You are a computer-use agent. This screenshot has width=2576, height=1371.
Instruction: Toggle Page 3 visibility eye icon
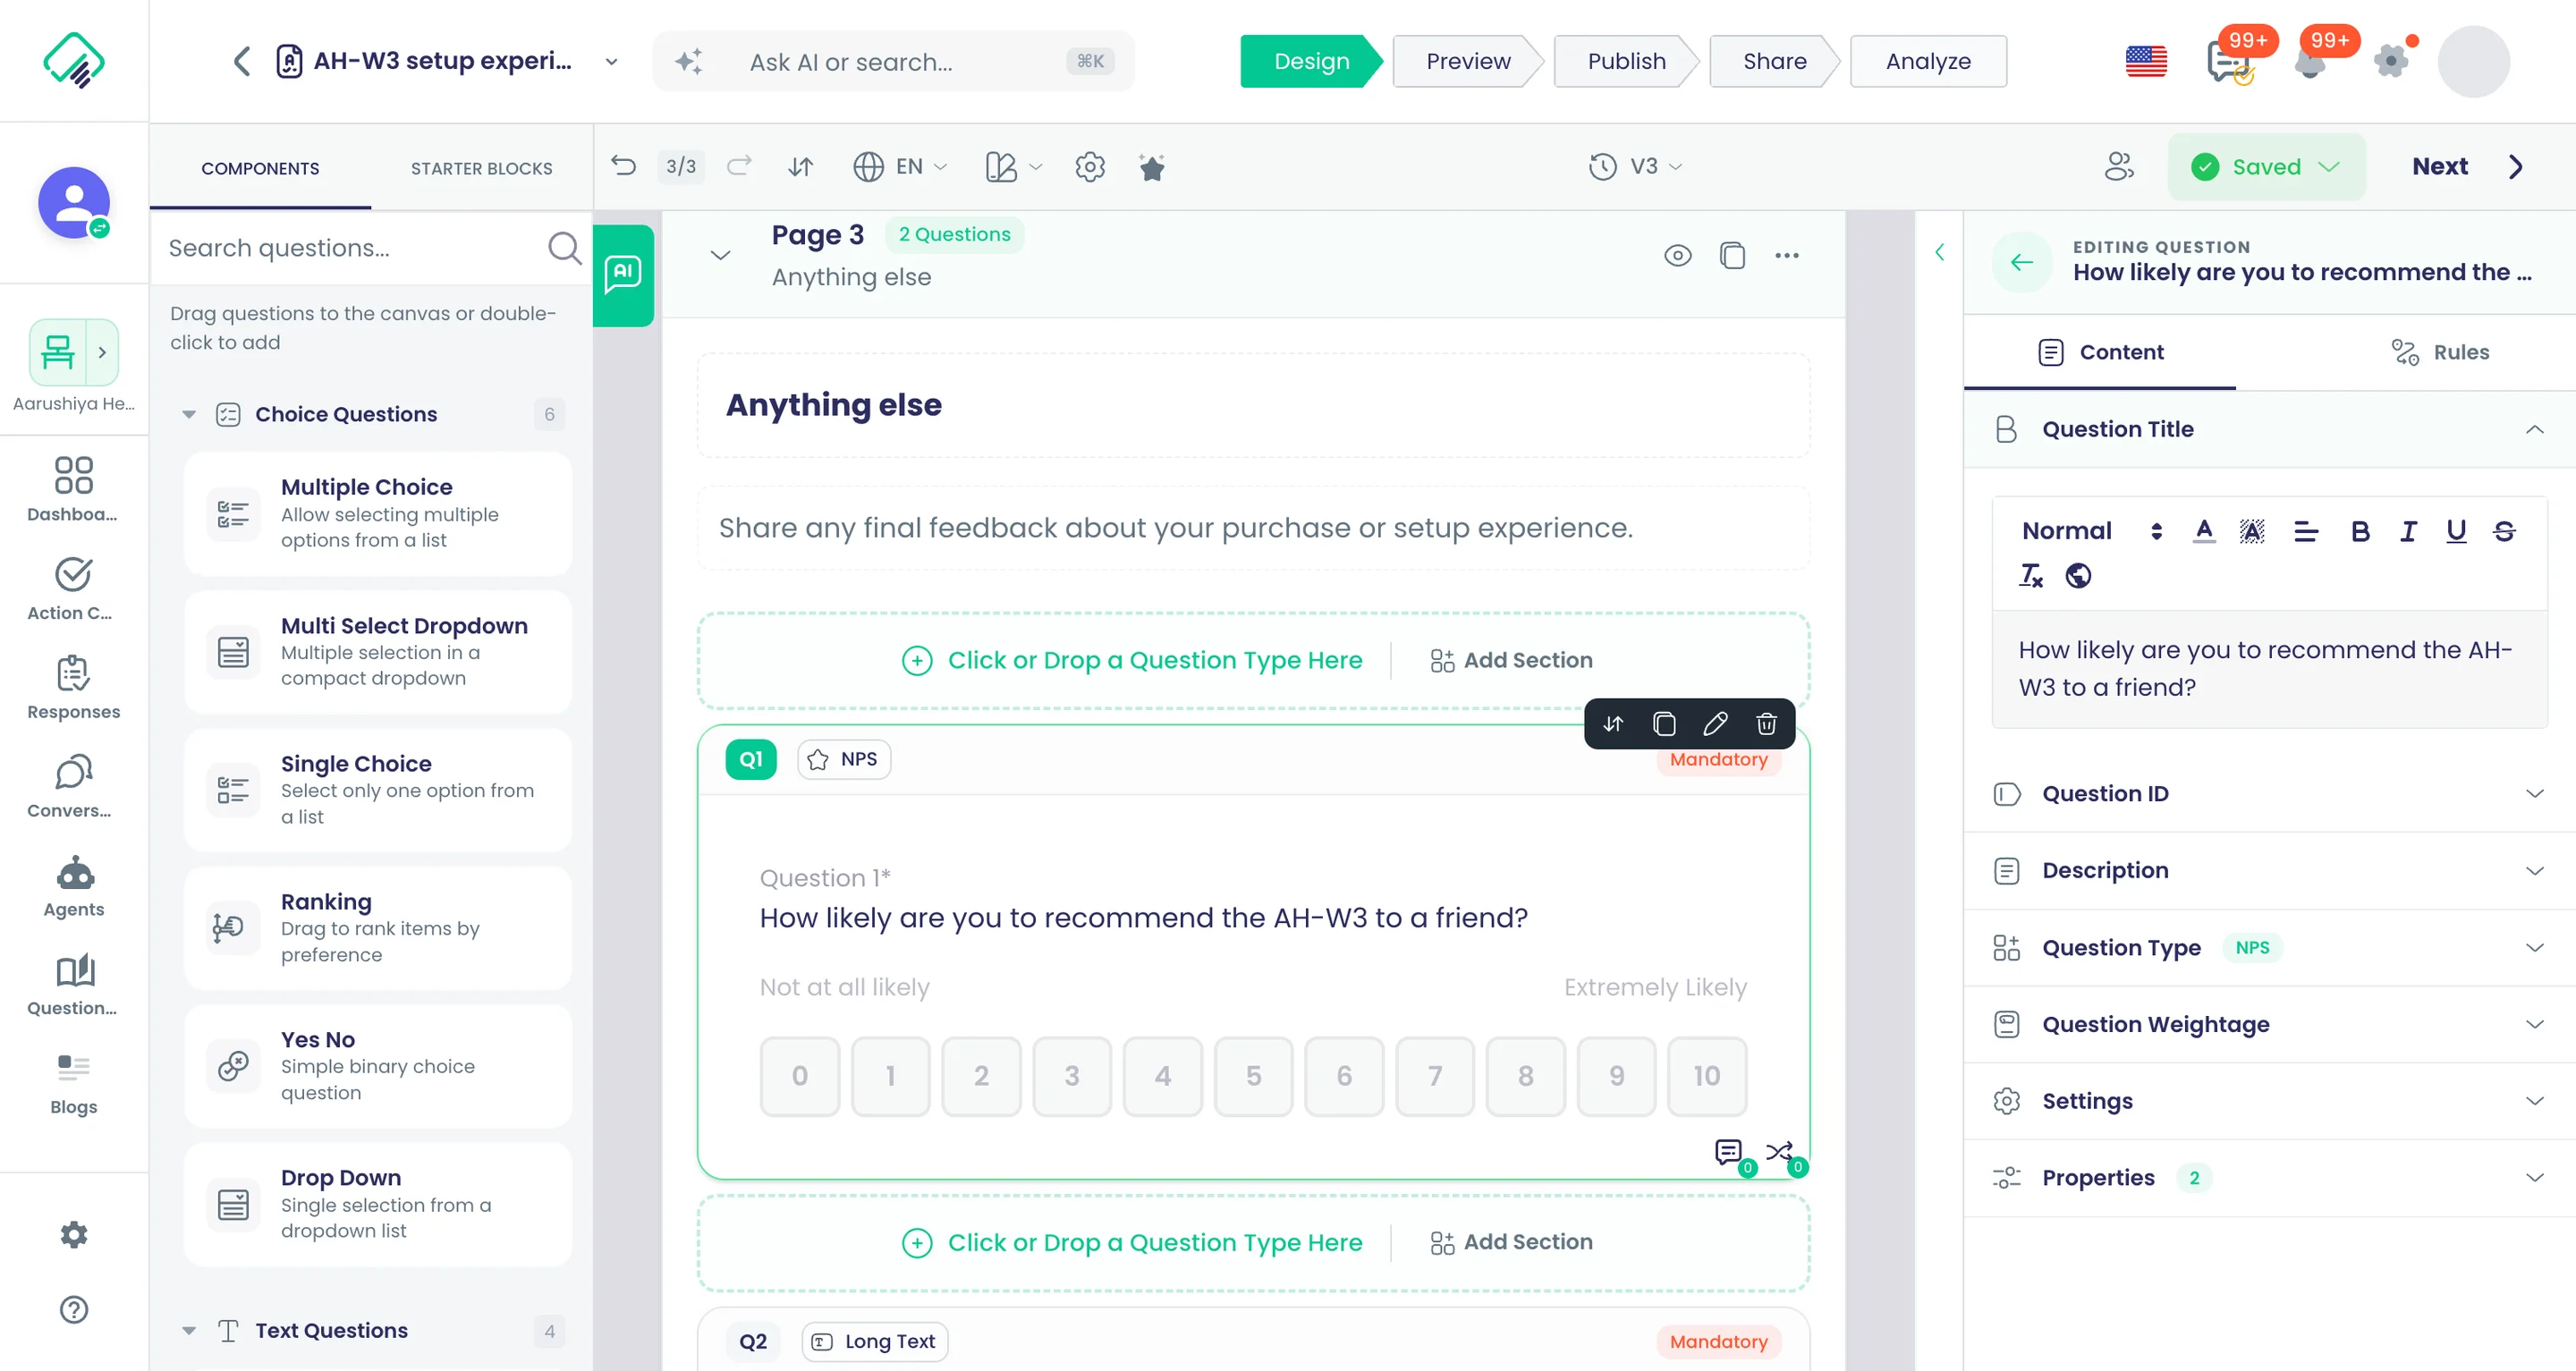1678,255
